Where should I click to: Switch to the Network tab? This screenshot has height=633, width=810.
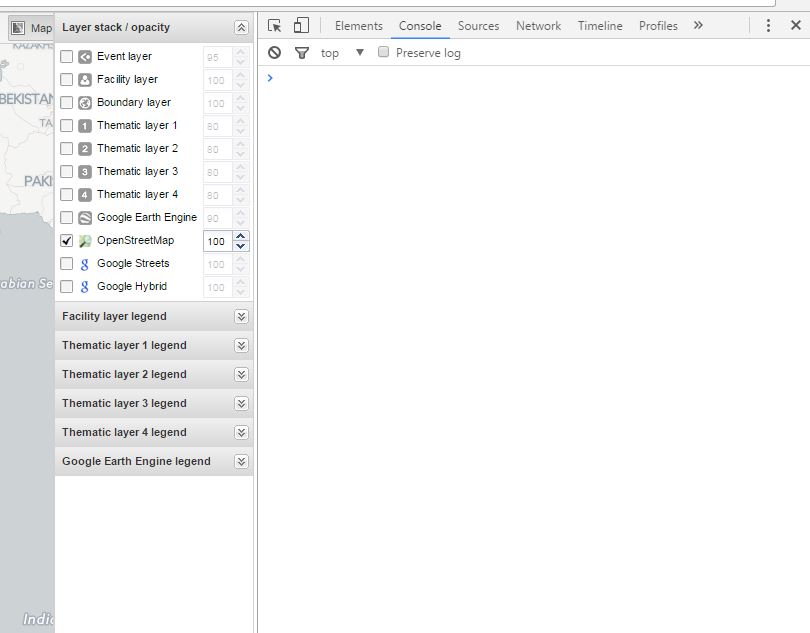538,26
